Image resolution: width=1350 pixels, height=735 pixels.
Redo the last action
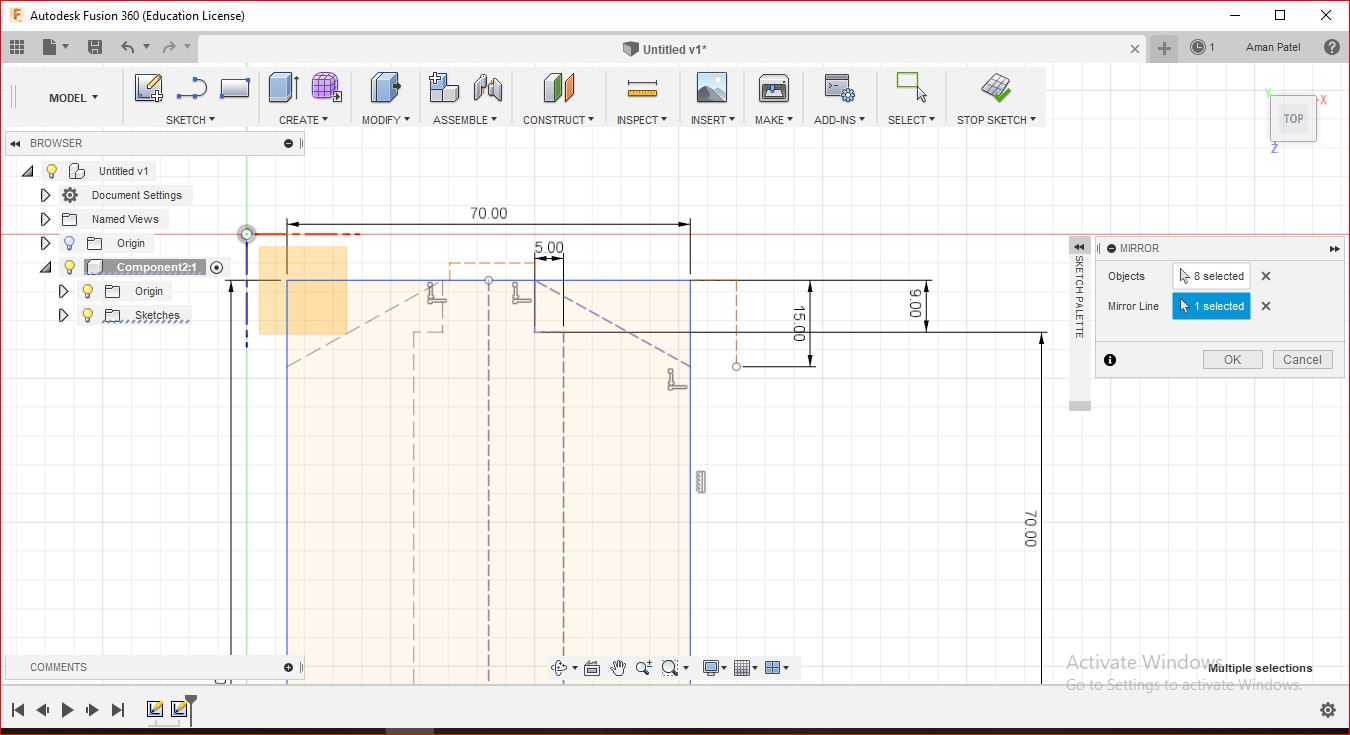tap(169, 47)
